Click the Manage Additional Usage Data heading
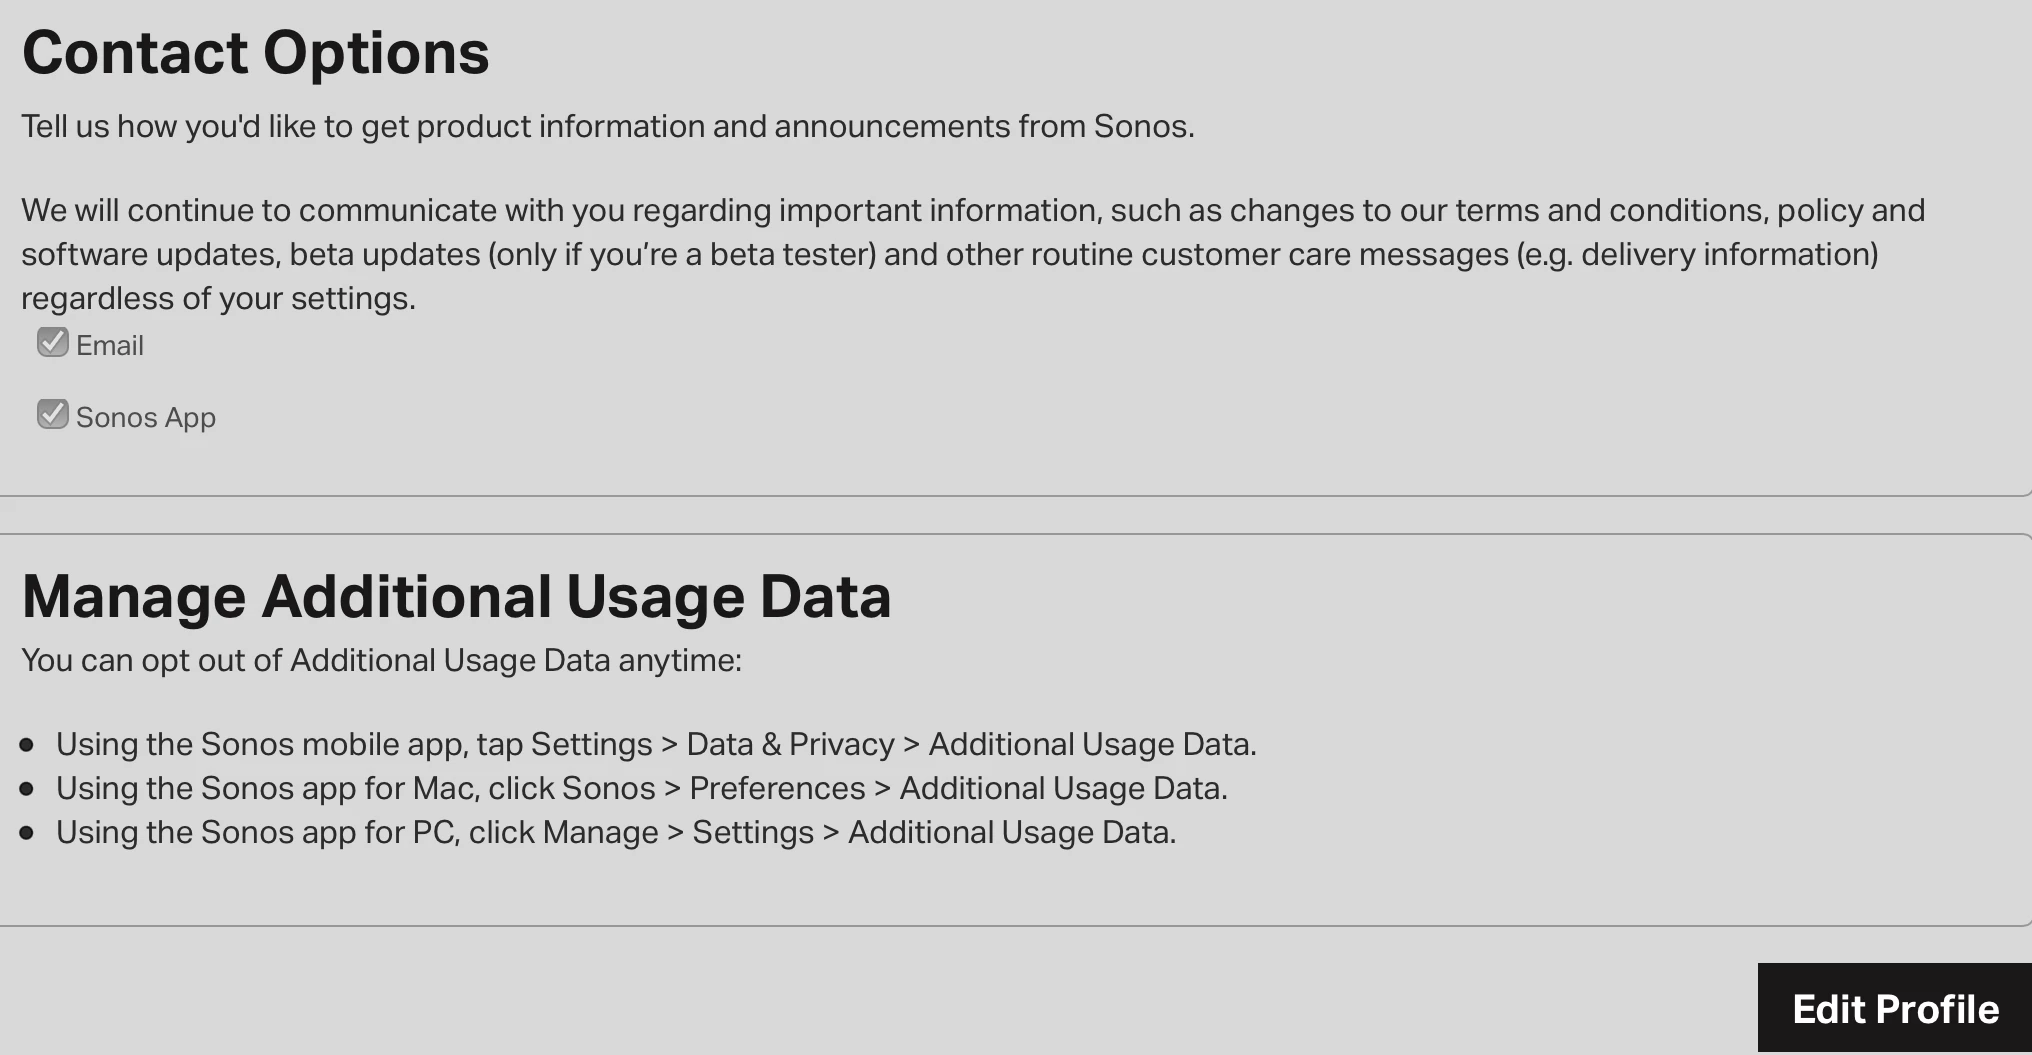The width and height of the screenshot is (2032, 1055). [456, 597]
